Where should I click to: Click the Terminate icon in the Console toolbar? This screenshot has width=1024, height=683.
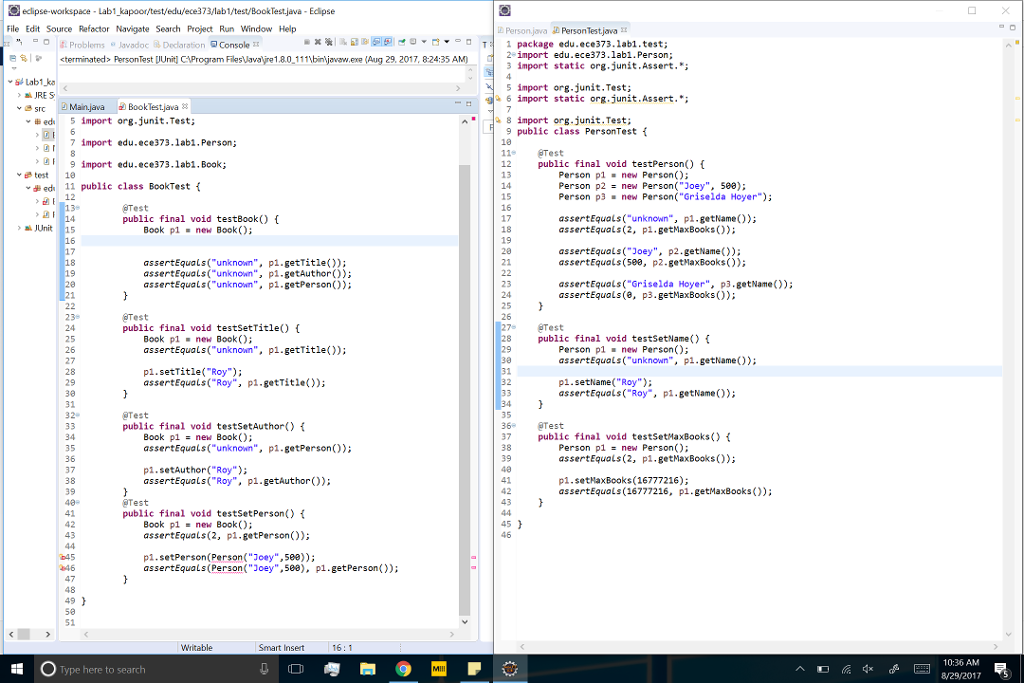point(306,43)
